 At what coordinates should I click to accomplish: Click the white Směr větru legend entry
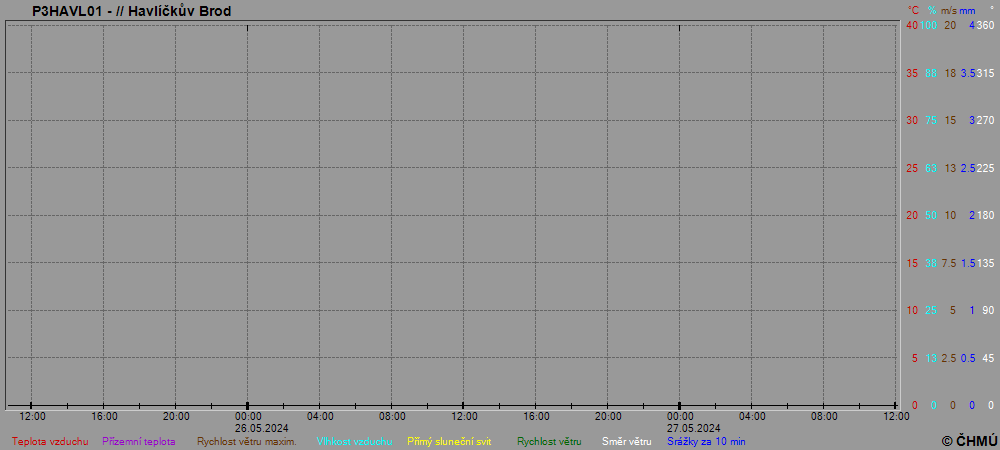[x=626, y=441]
